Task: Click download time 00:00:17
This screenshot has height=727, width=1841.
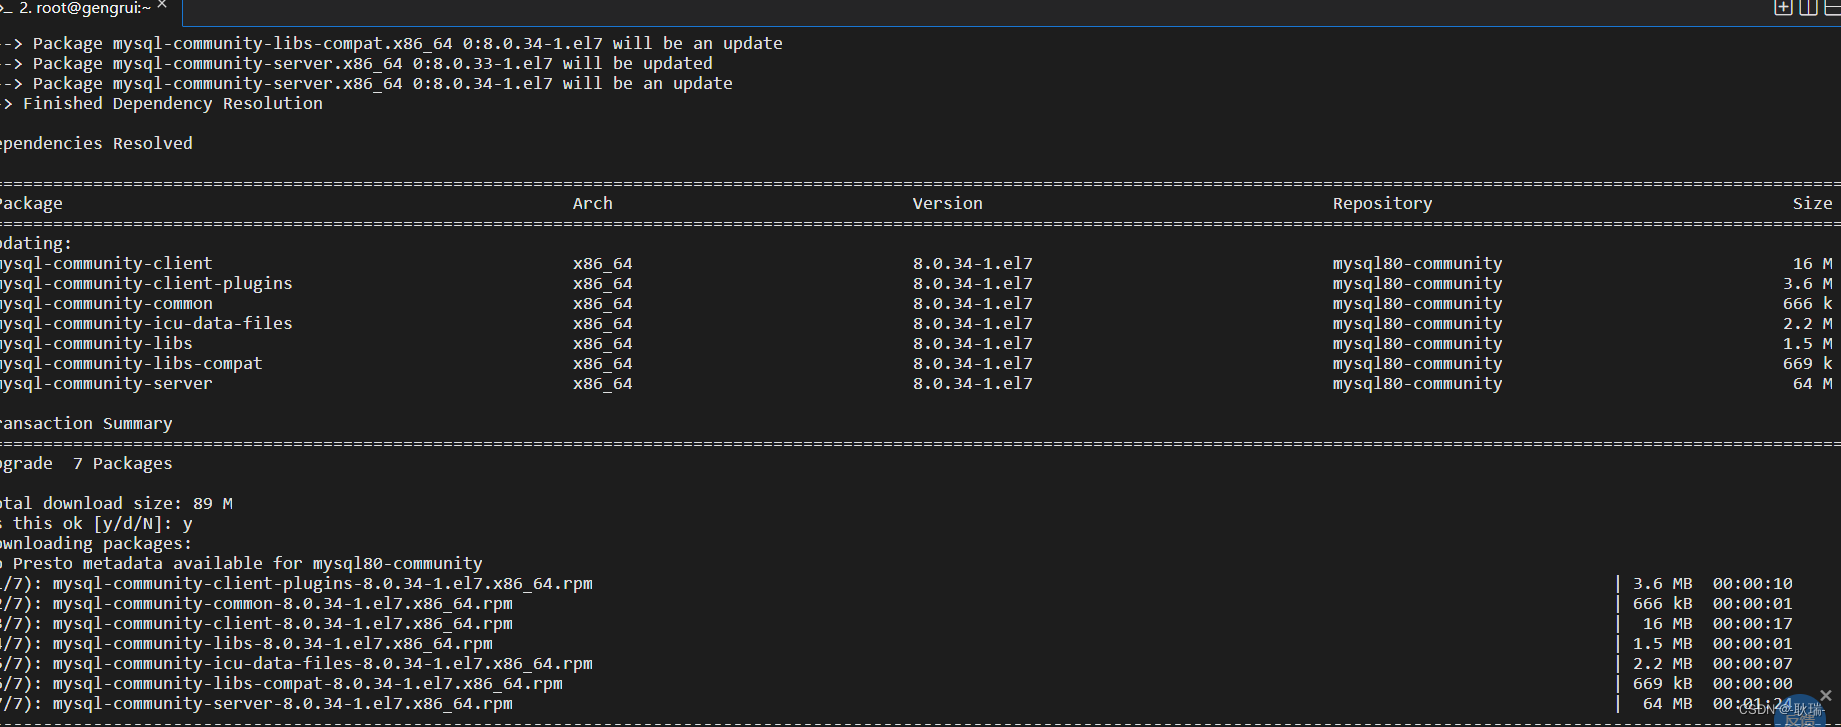Action: point(1752,623)
